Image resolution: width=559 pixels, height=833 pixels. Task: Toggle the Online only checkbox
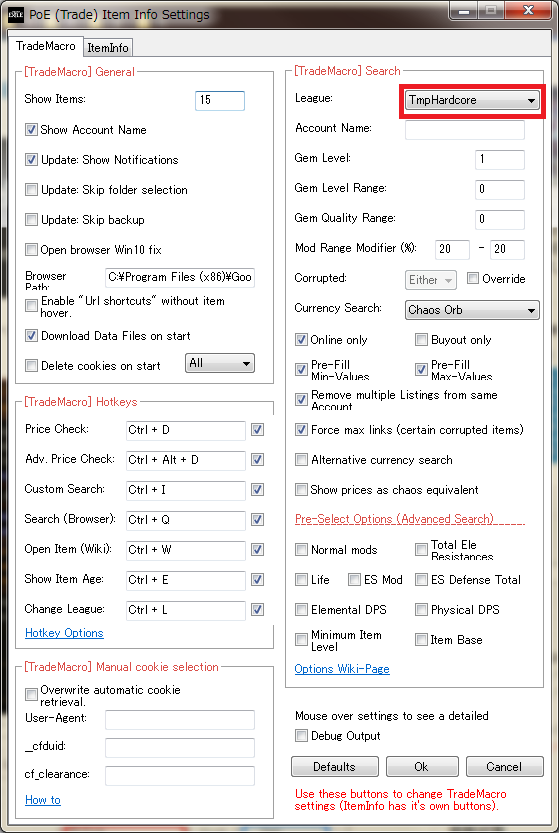click(x=301, y=339)
